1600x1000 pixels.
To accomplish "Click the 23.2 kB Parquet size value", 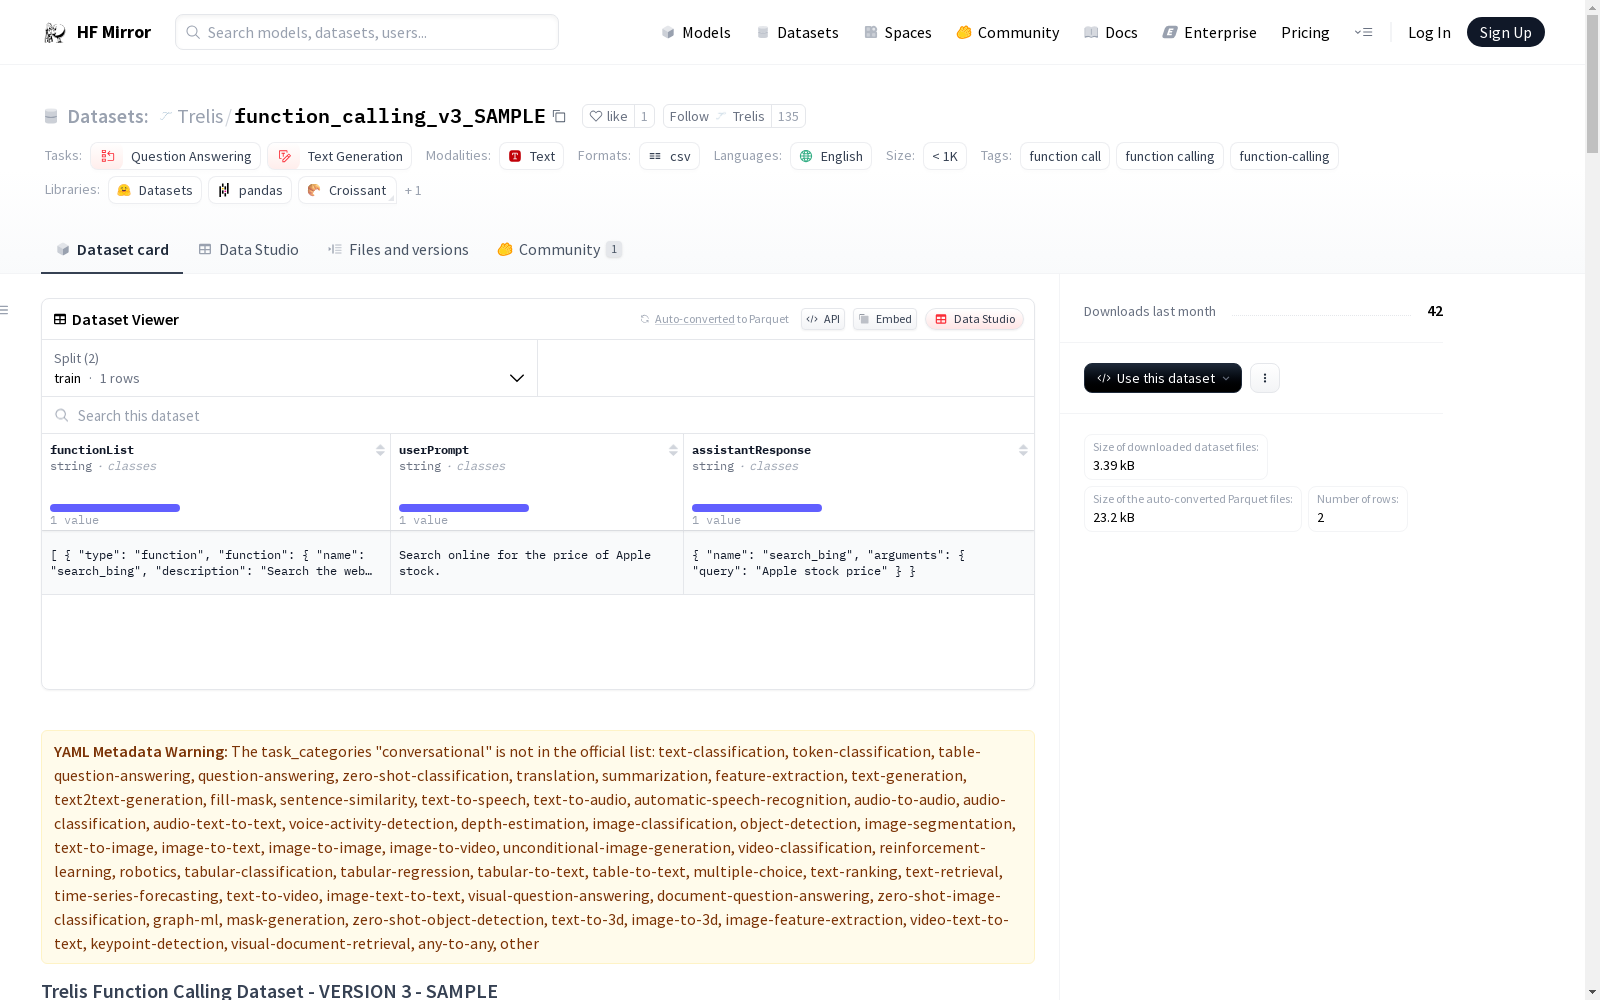I will coord(1114,517).
